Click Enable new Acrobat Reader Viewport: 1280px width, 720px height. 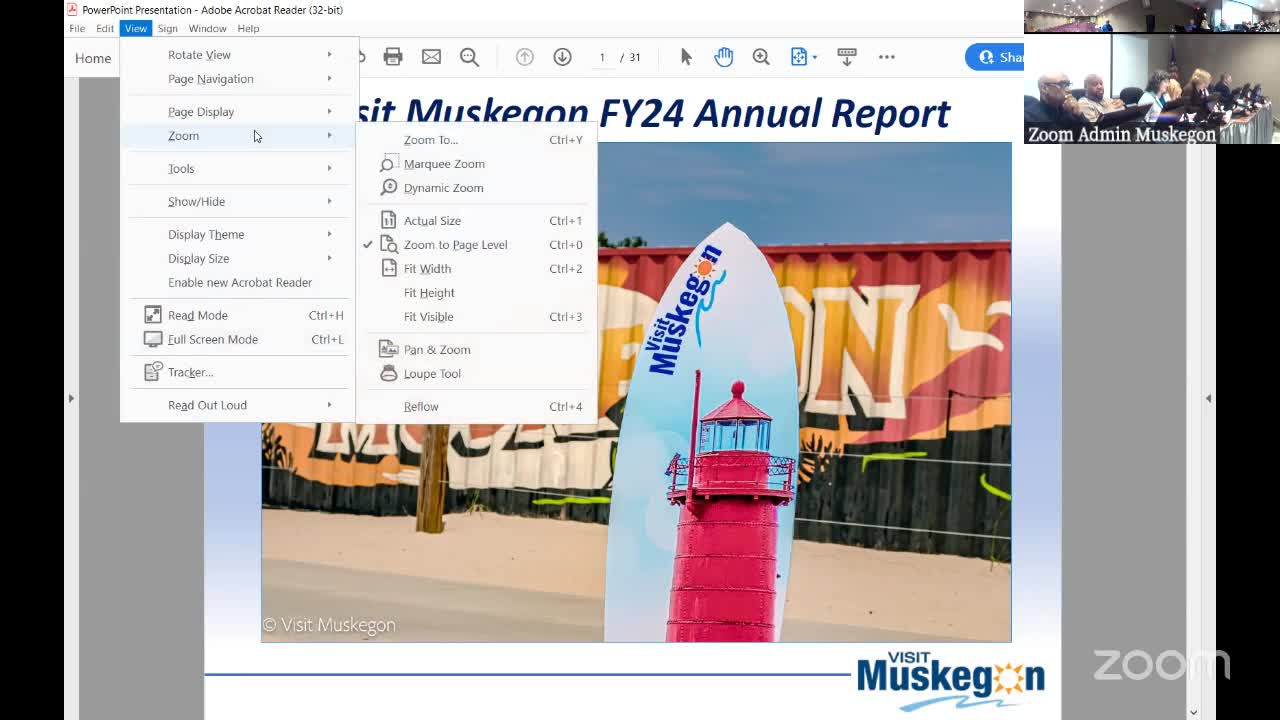tap(240, 282)
